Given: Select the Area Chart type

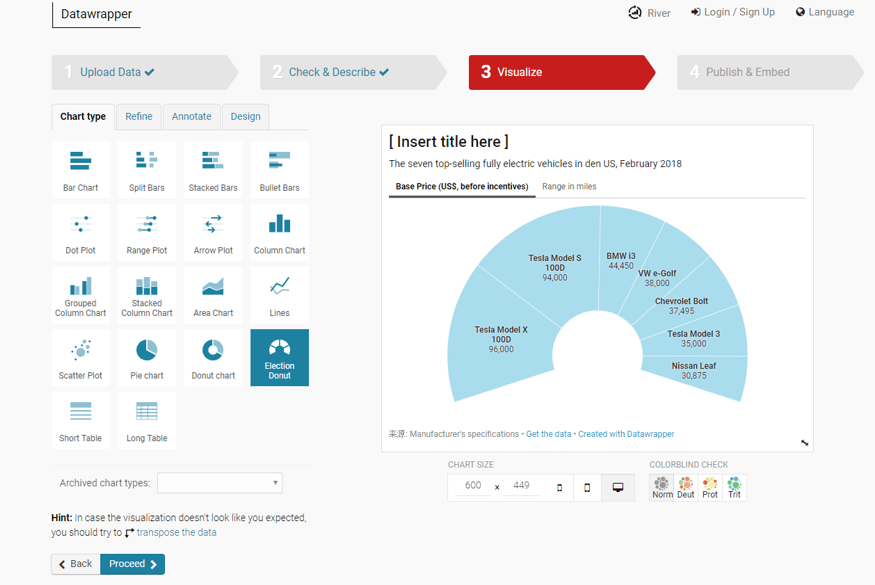Looking at the screenshot, I should pos(213,295).
